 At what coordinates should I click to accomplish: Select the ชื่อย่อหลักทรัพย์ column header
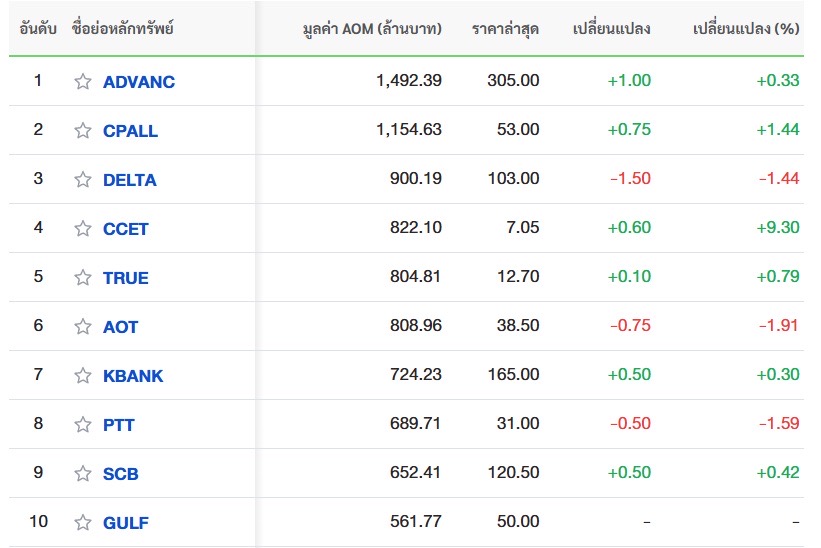pyautogui.click(x=123, y=28)
